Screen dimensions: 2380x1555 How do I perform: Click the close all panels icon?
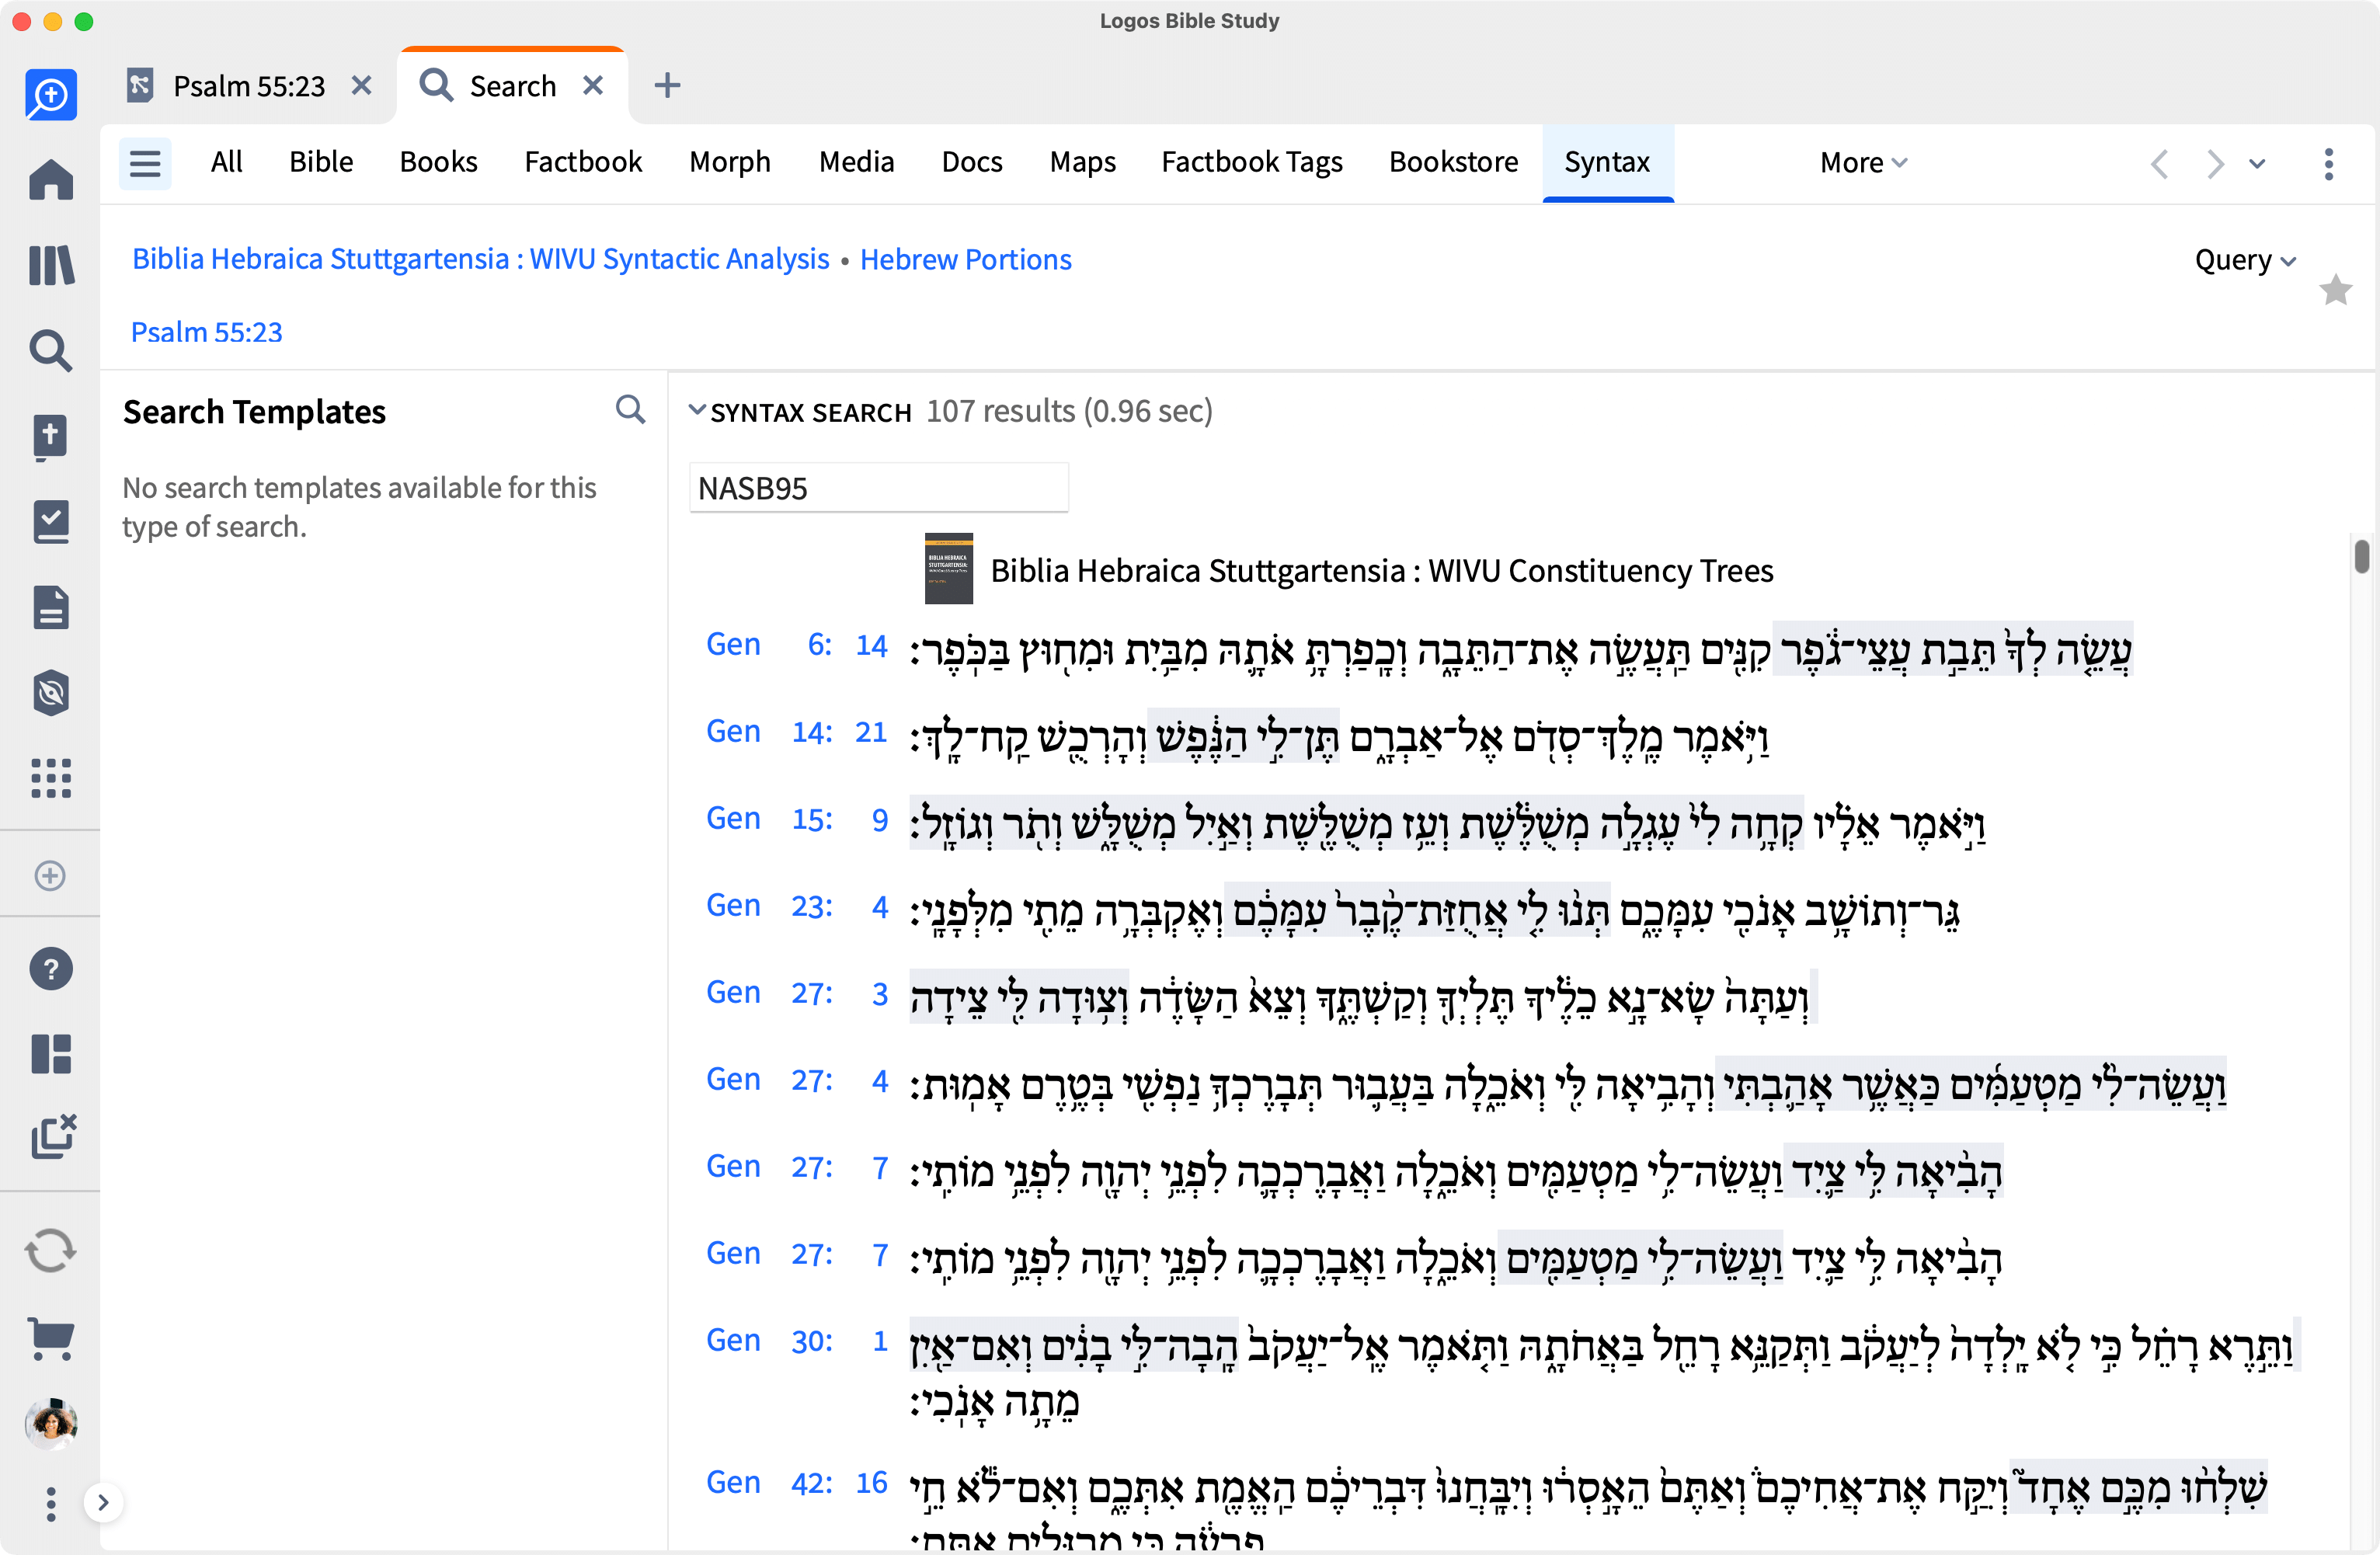pyautogui.click(x=53, y=1136)
